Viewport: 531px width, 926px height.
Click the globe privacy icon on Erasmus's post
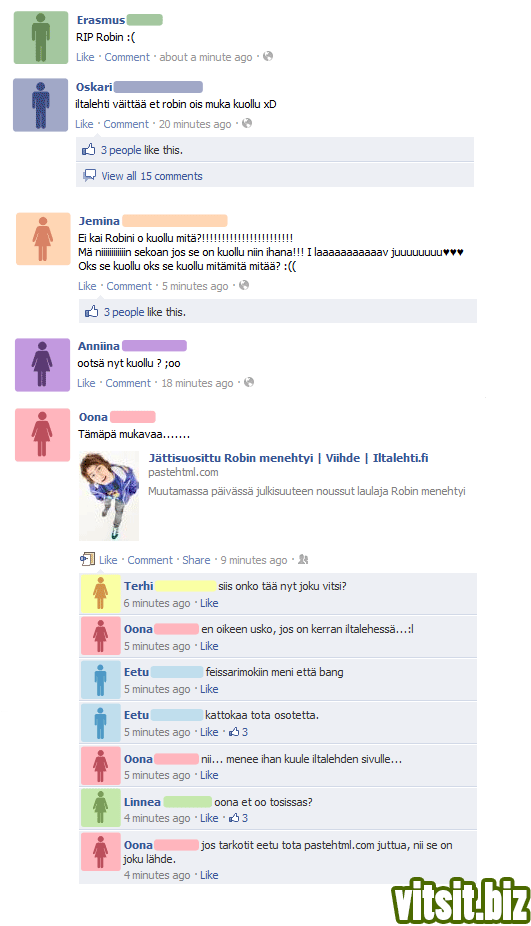(x=268, y=56)
